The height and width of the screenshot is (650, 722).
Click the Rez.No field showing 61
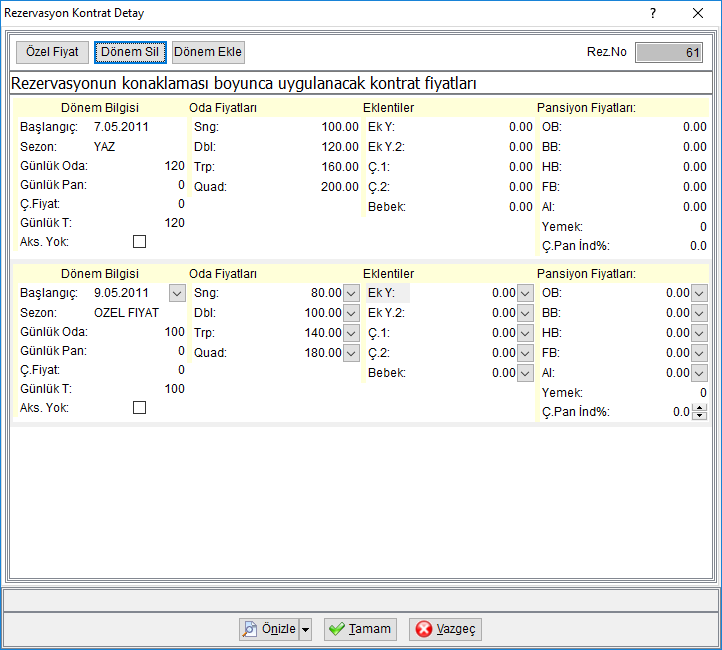click(x=669, y=52)
